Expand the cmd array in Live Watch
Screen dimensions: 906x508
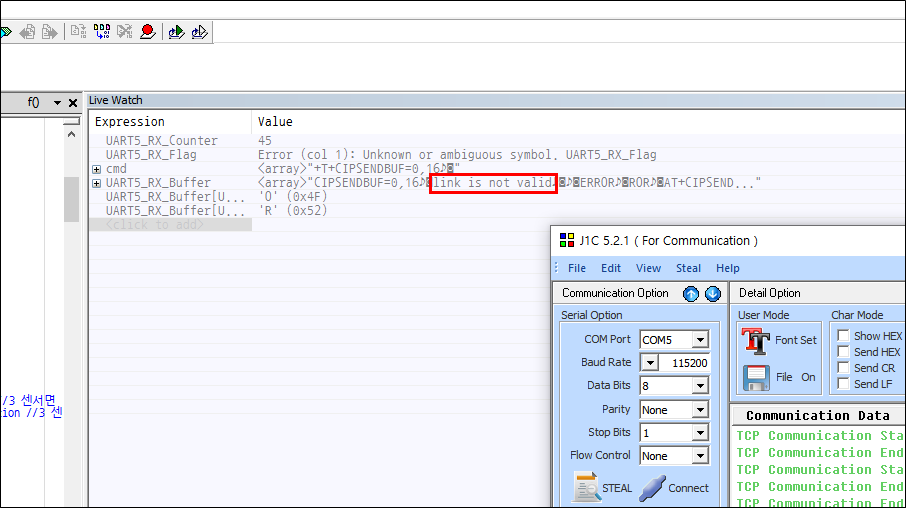click(x=96, y=169)
